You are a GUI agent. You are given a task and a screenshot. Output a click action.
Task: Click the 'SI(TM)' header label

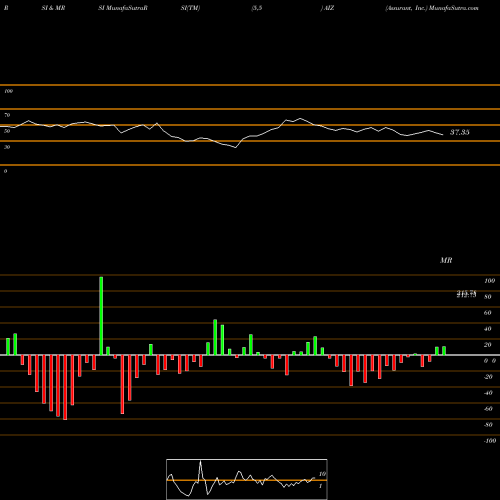point(190,8)
